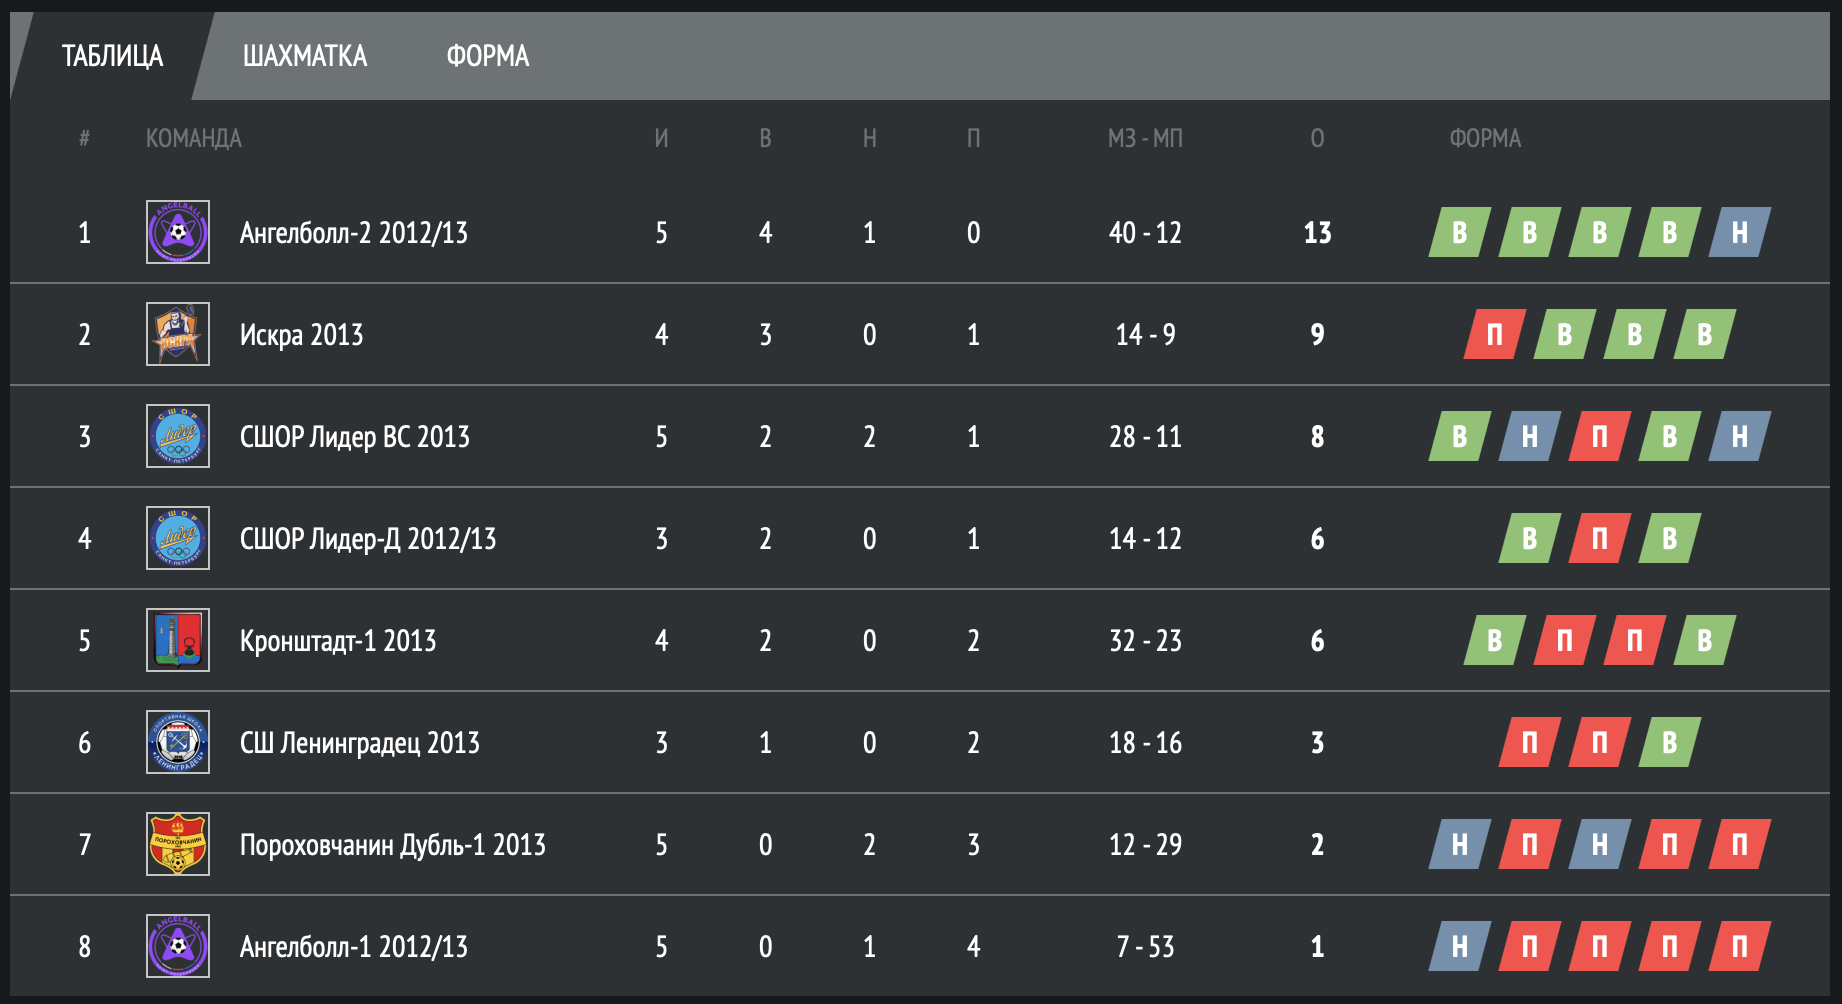This screenshot has width=1842, height=1004.
Task: Switch to the ШАХМАТКА tab
Action: click(x=305, y=56)
